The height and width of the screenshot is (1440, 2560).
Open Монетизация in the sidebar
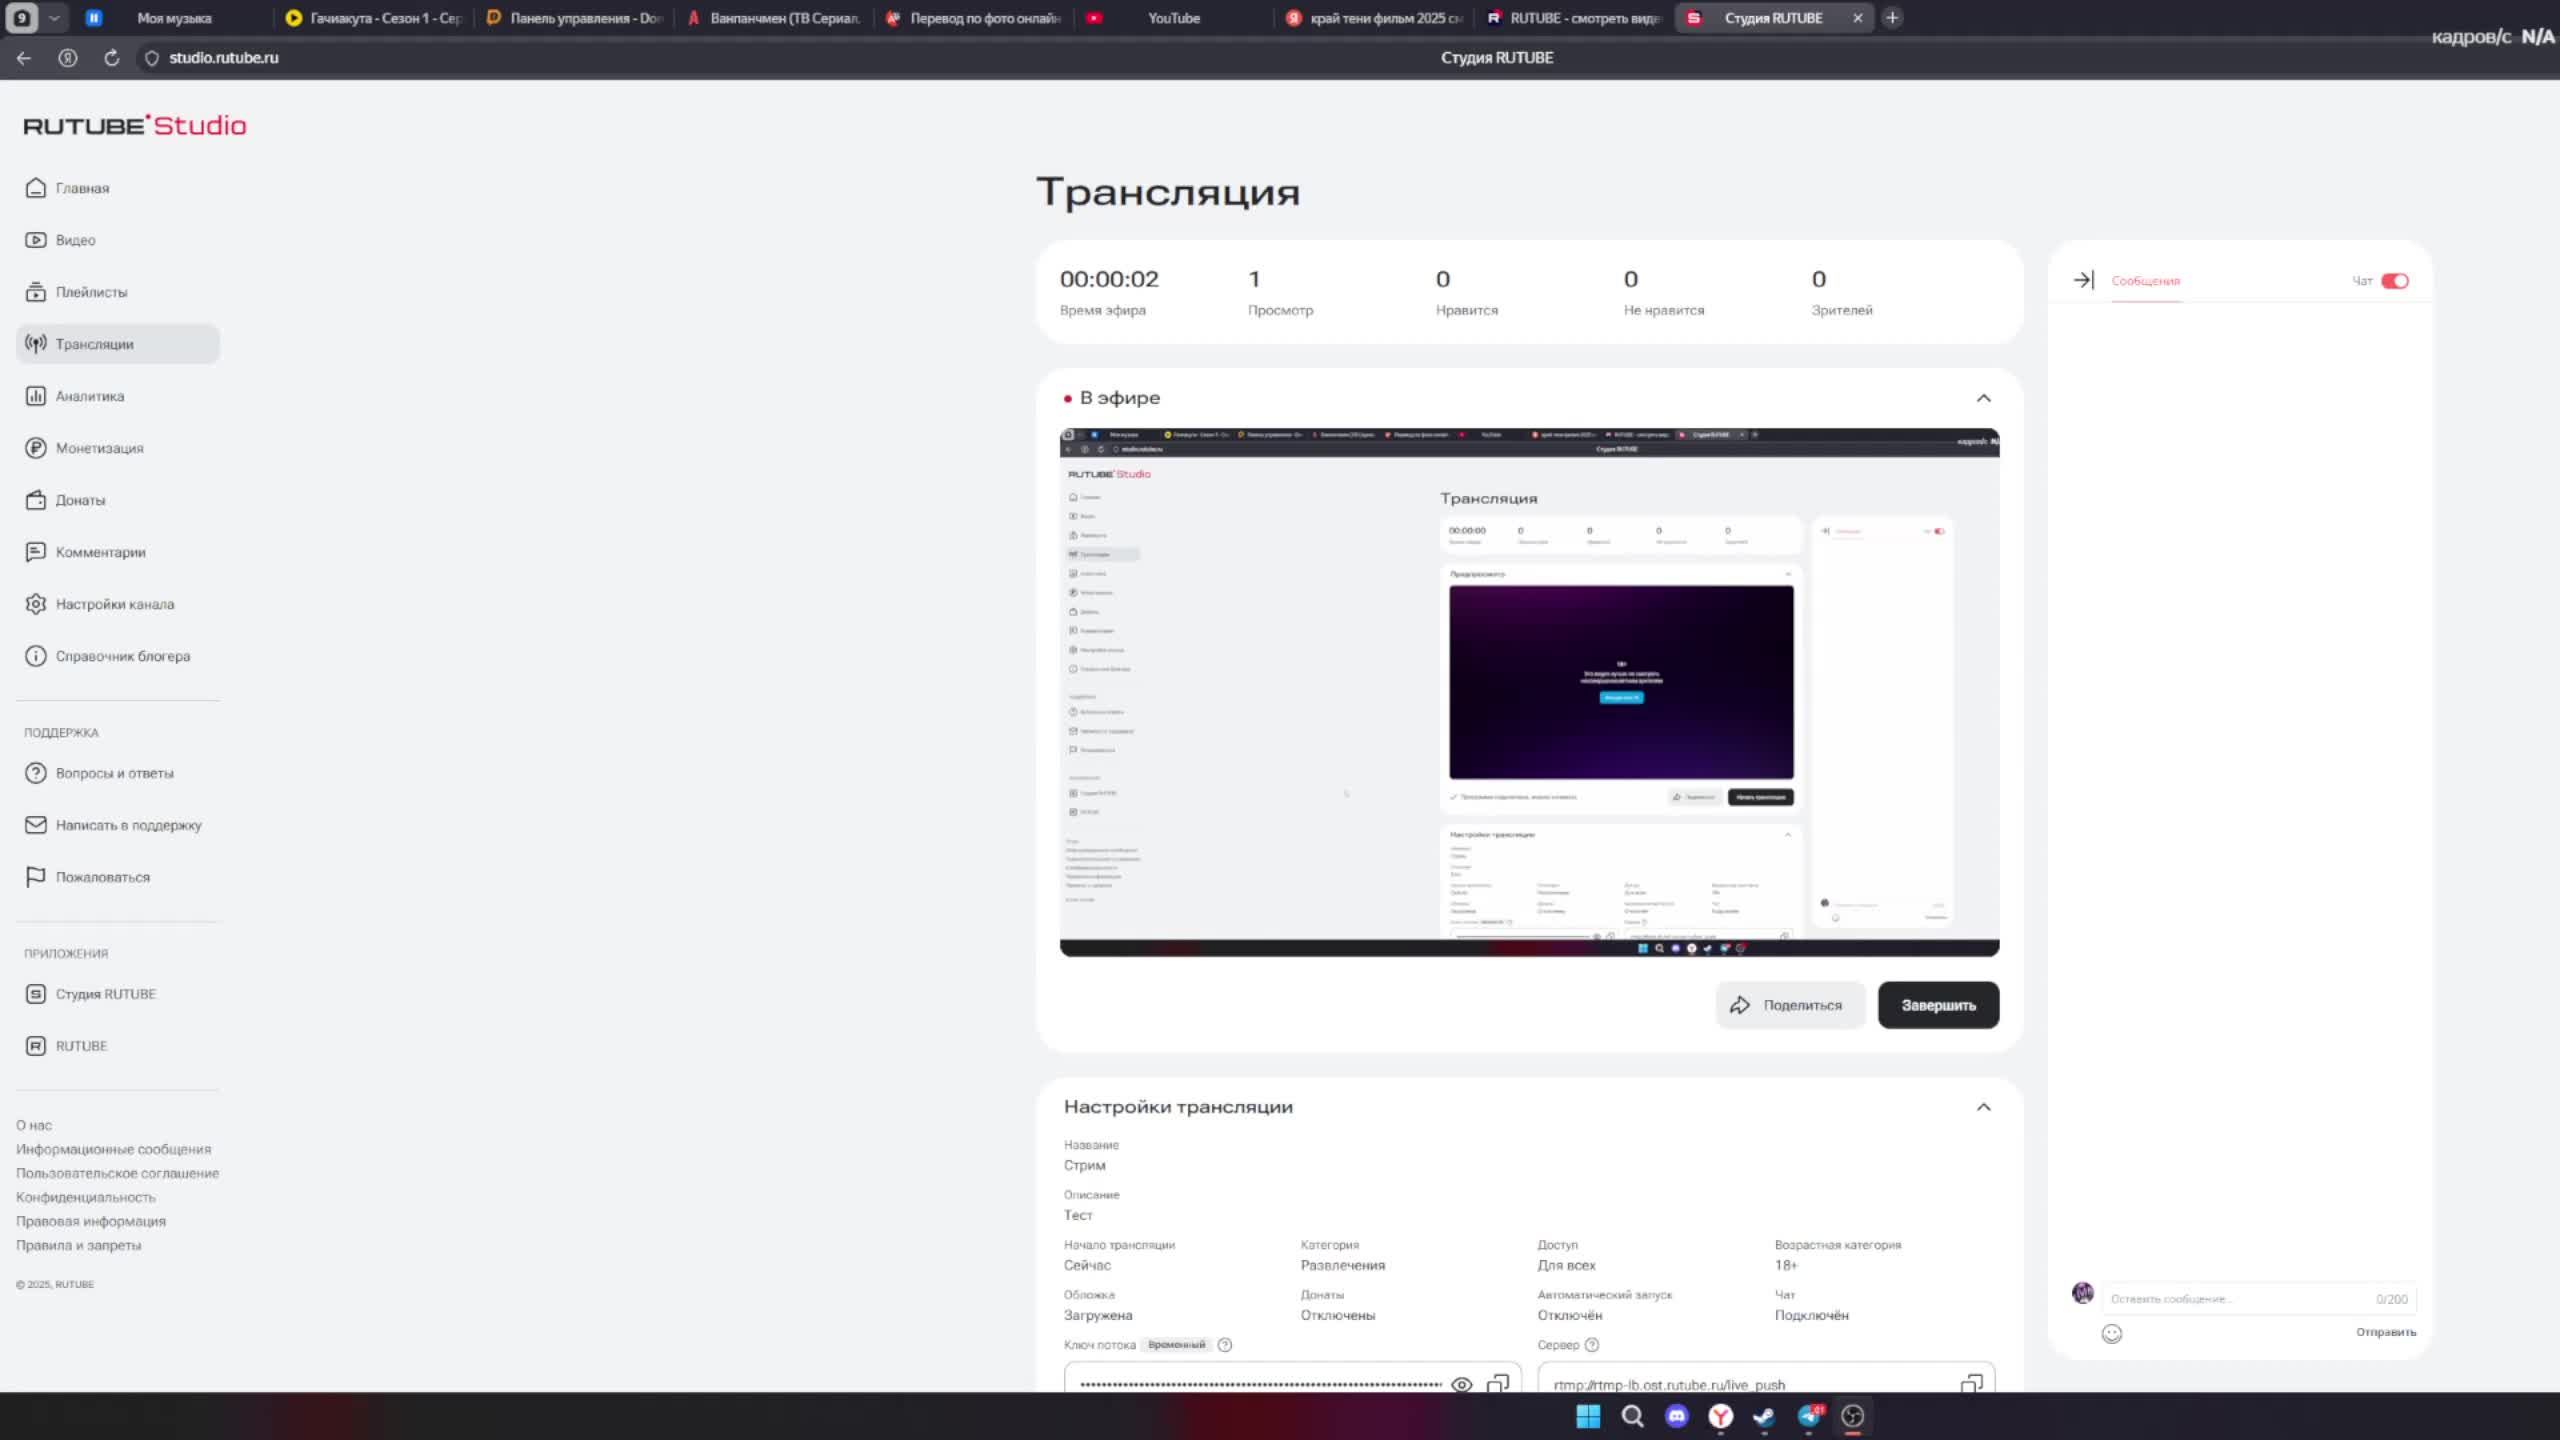[x=99, y=448]
